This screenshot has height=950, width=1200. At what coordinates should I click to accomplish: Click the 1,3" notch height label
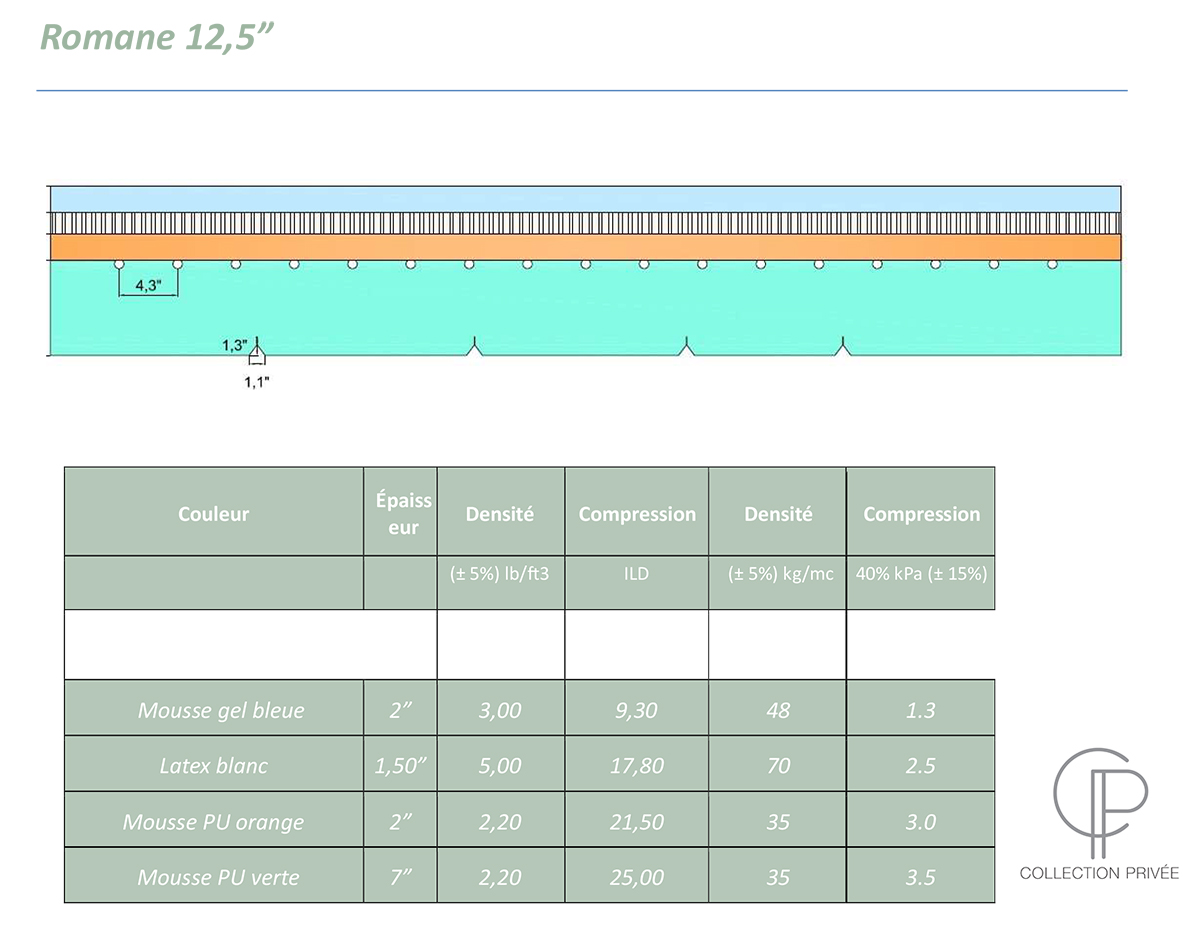[x=235, y=345]
